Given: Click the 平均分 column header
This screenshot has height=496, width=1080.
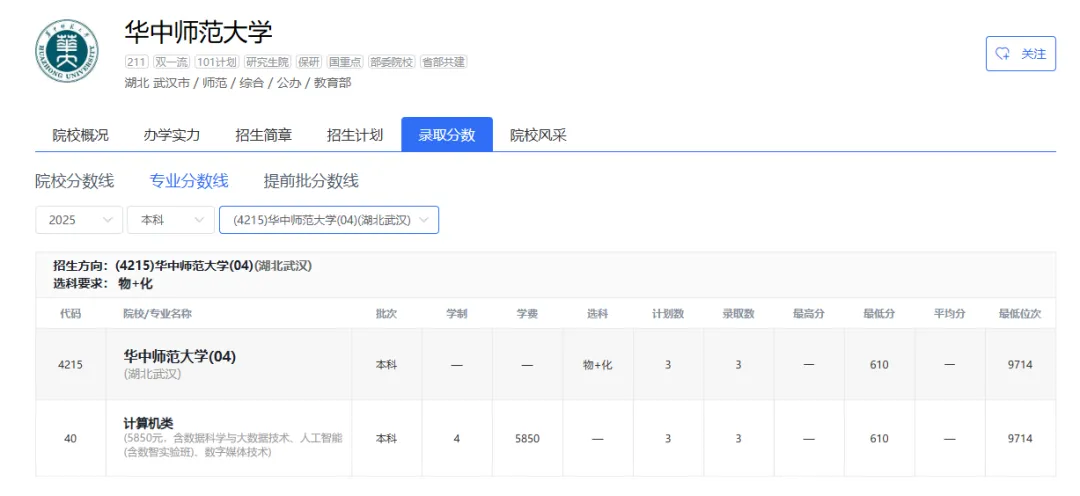Looking at the screenshot, I should point(949,313).
